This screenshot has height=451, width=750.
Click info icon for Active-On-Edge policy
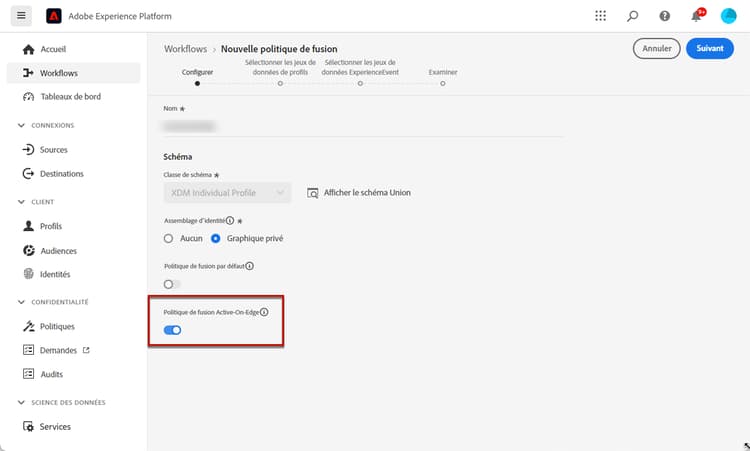pos(264,312)
